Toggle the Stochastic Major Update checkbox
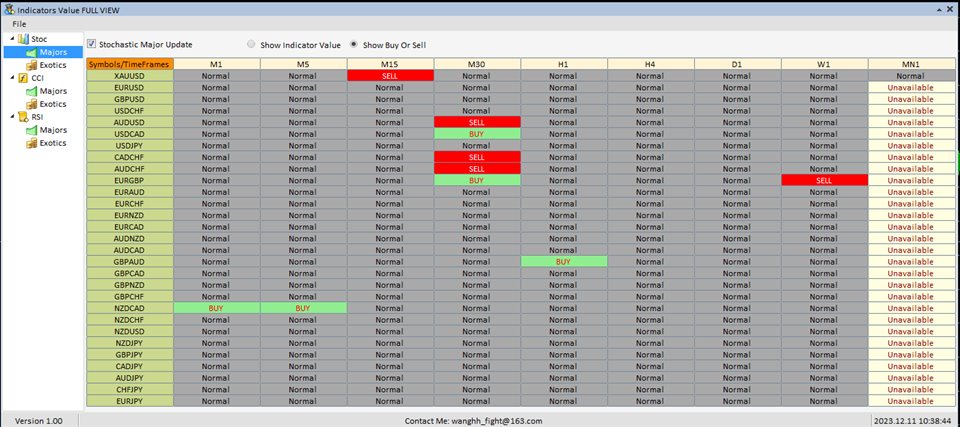This screenshot has height=427, width=960. point(91,44)
